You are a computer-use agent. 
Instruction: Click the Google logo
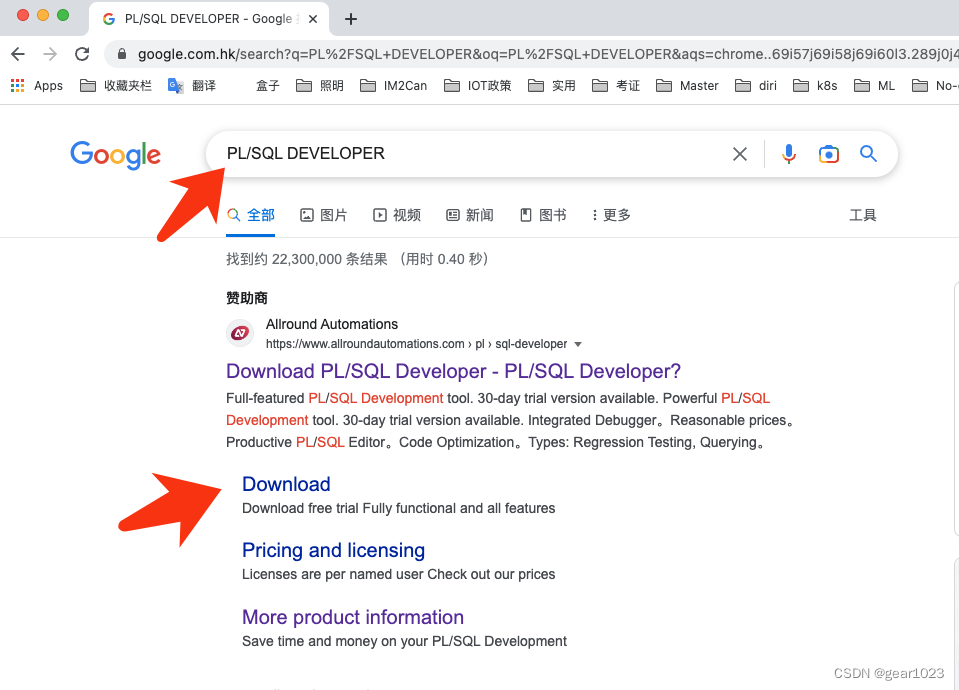115,155
